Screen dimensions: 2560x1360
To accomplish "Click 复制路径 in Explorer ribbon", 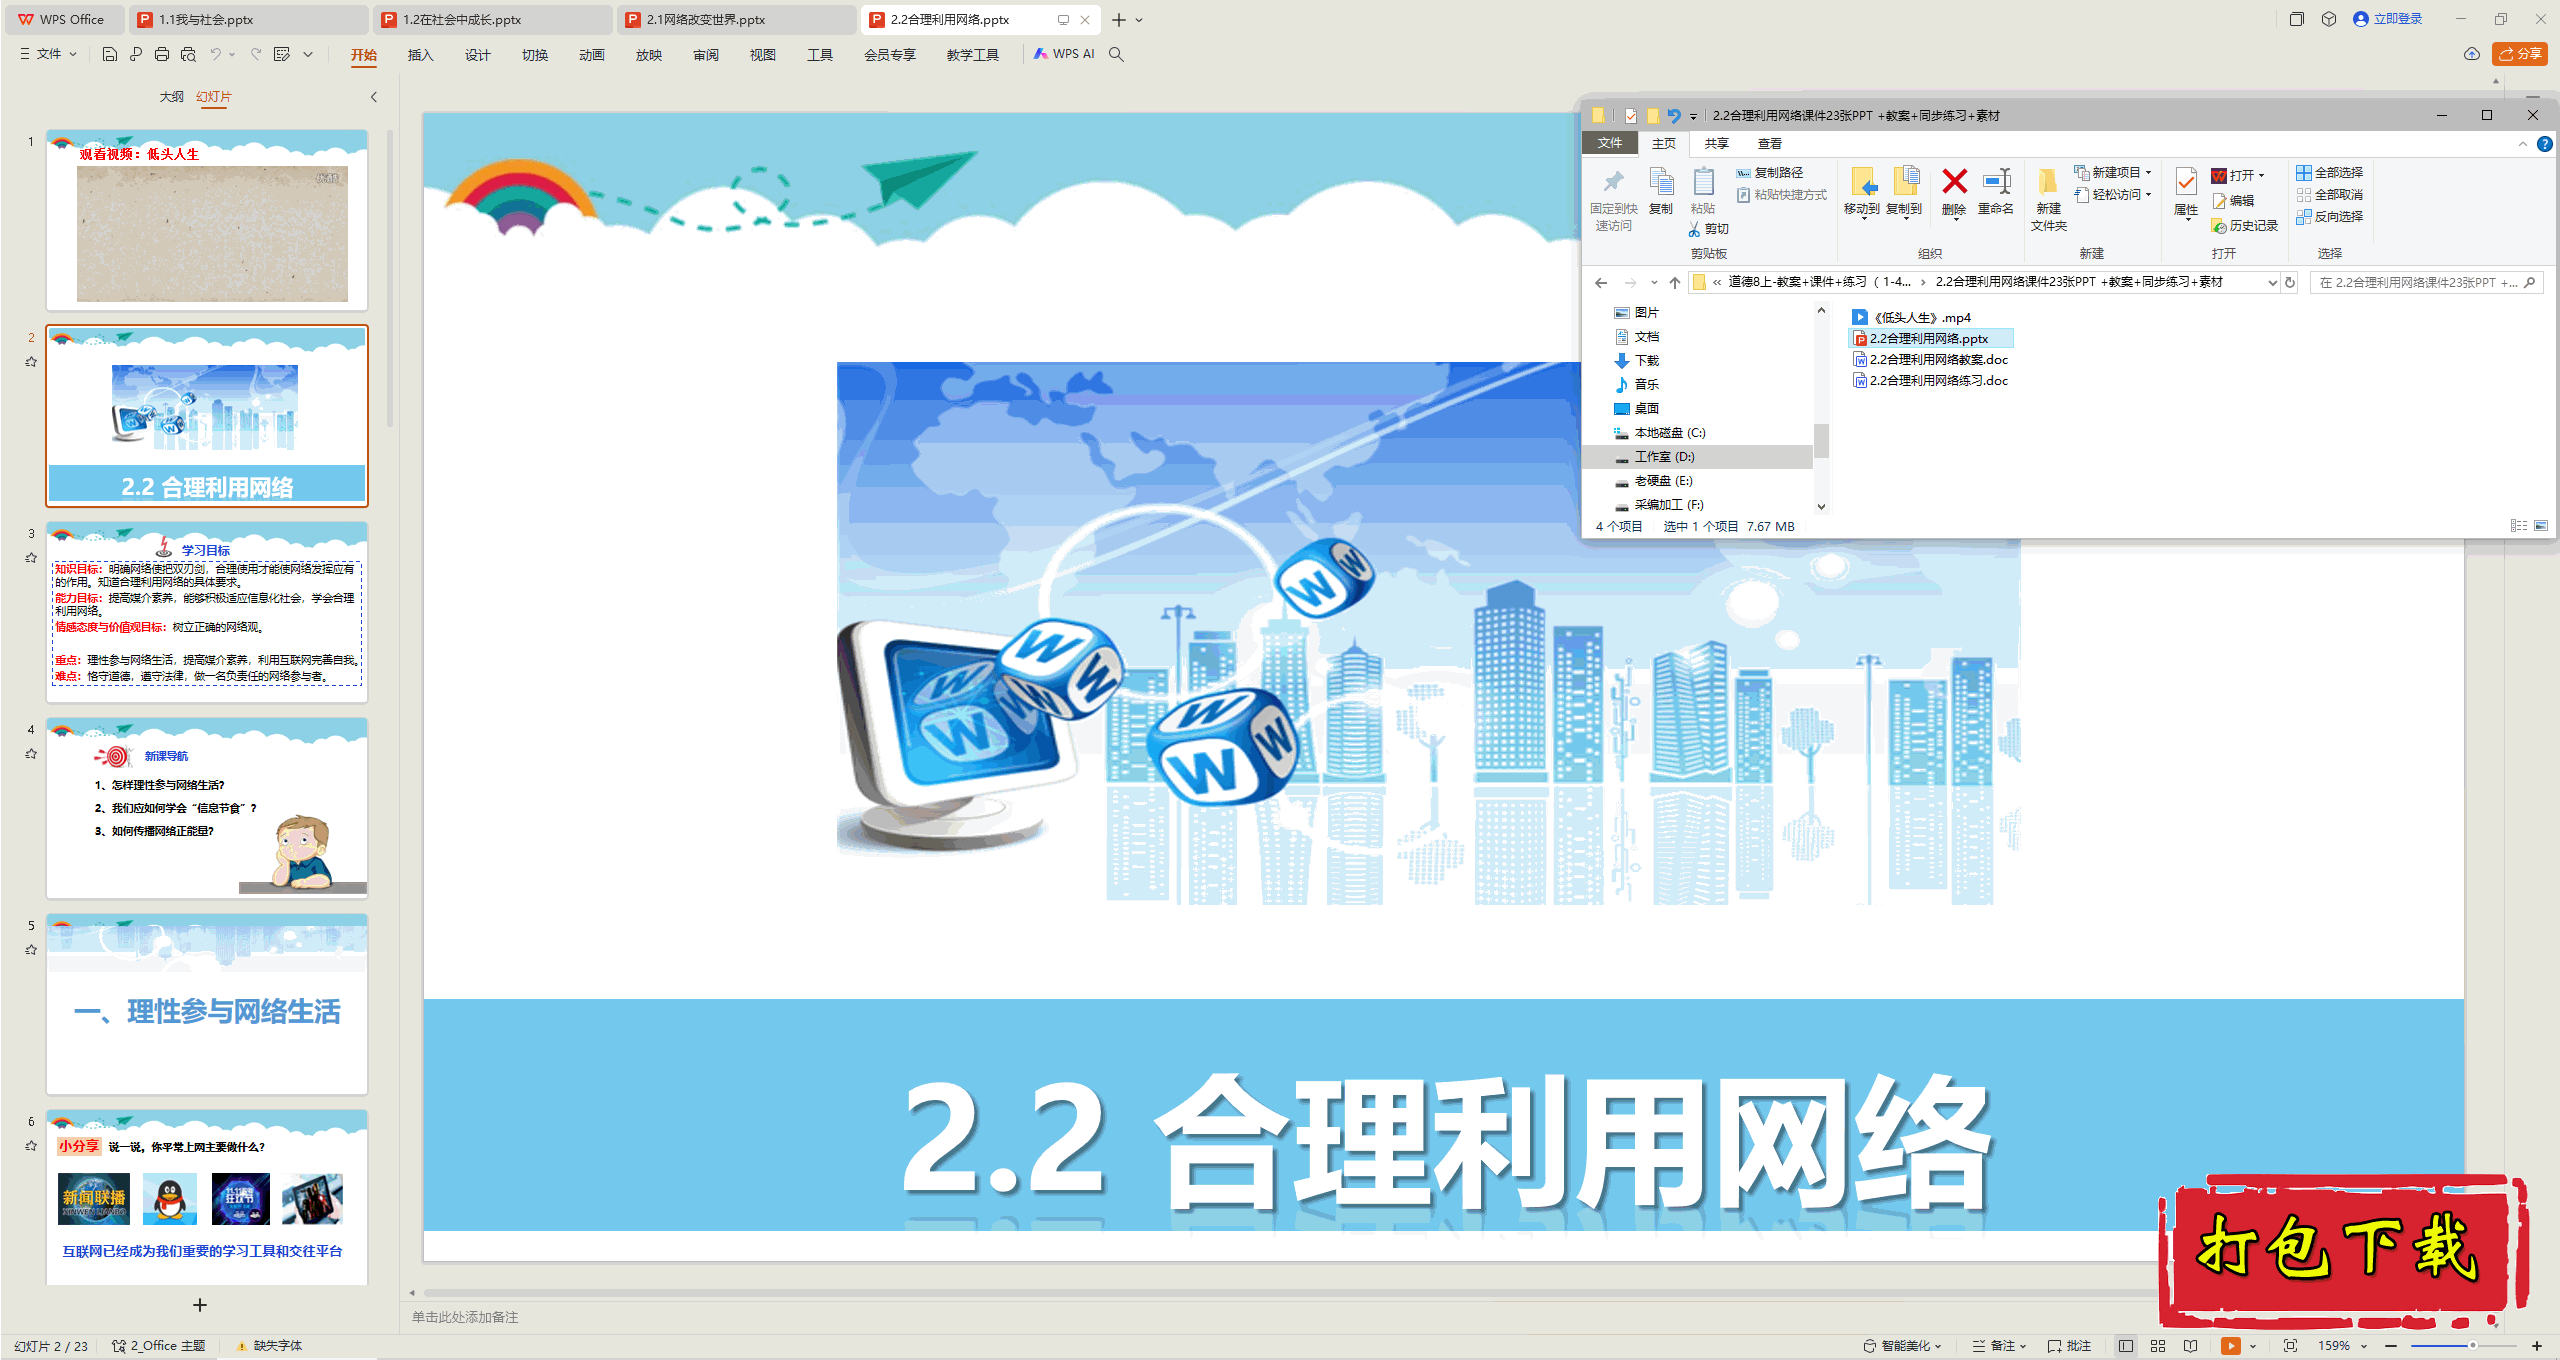I will (1770, 173).
